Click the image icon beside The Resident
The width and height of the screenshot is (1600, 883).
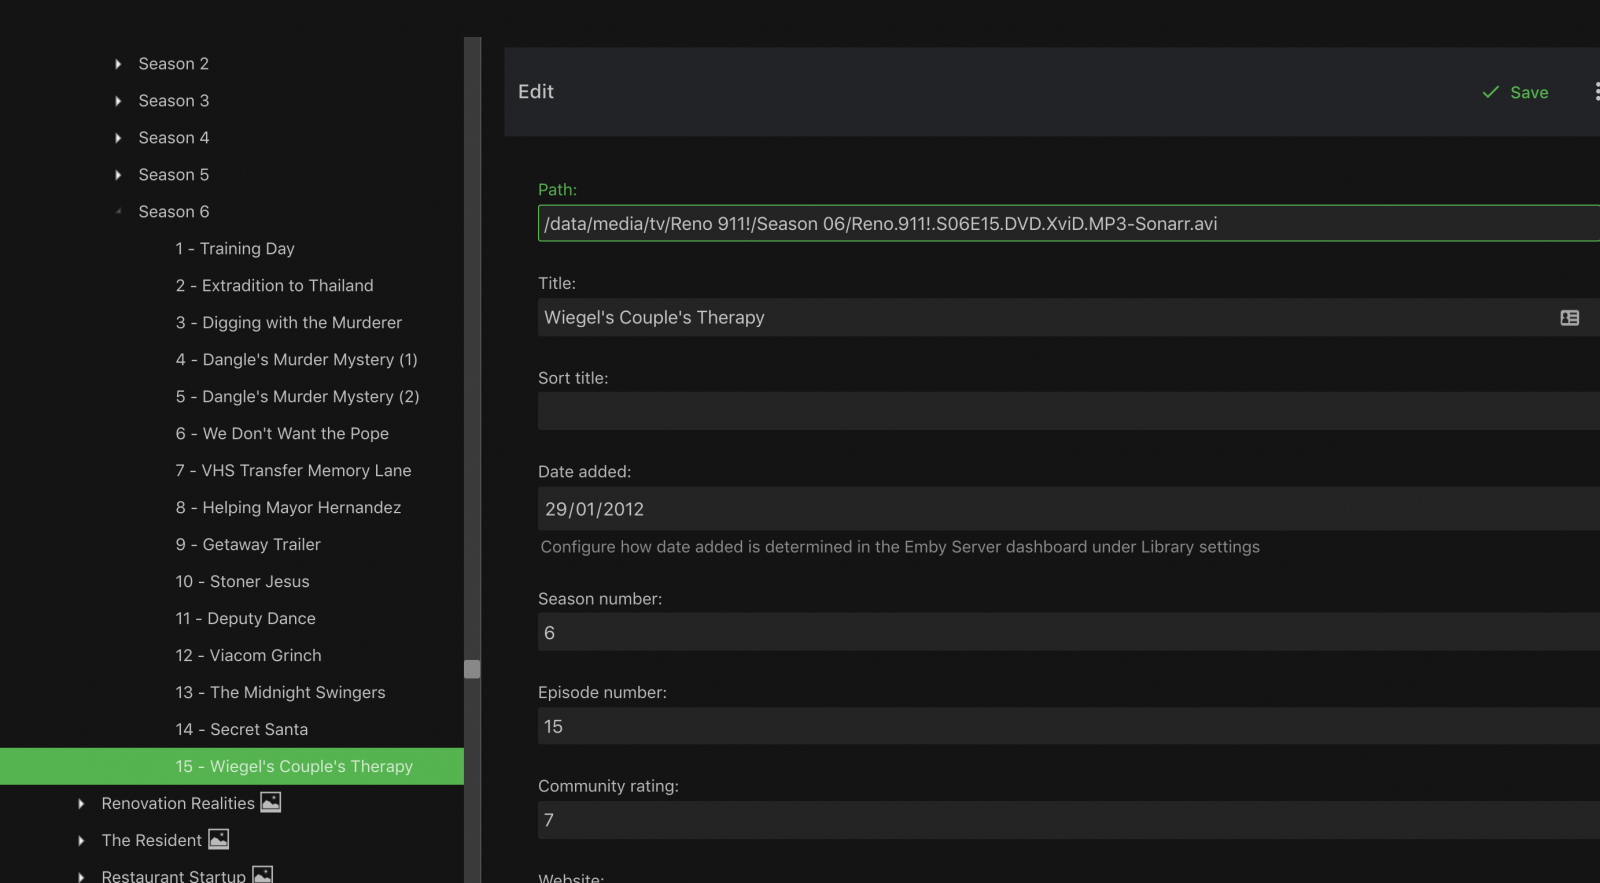(x=218, y=839)
